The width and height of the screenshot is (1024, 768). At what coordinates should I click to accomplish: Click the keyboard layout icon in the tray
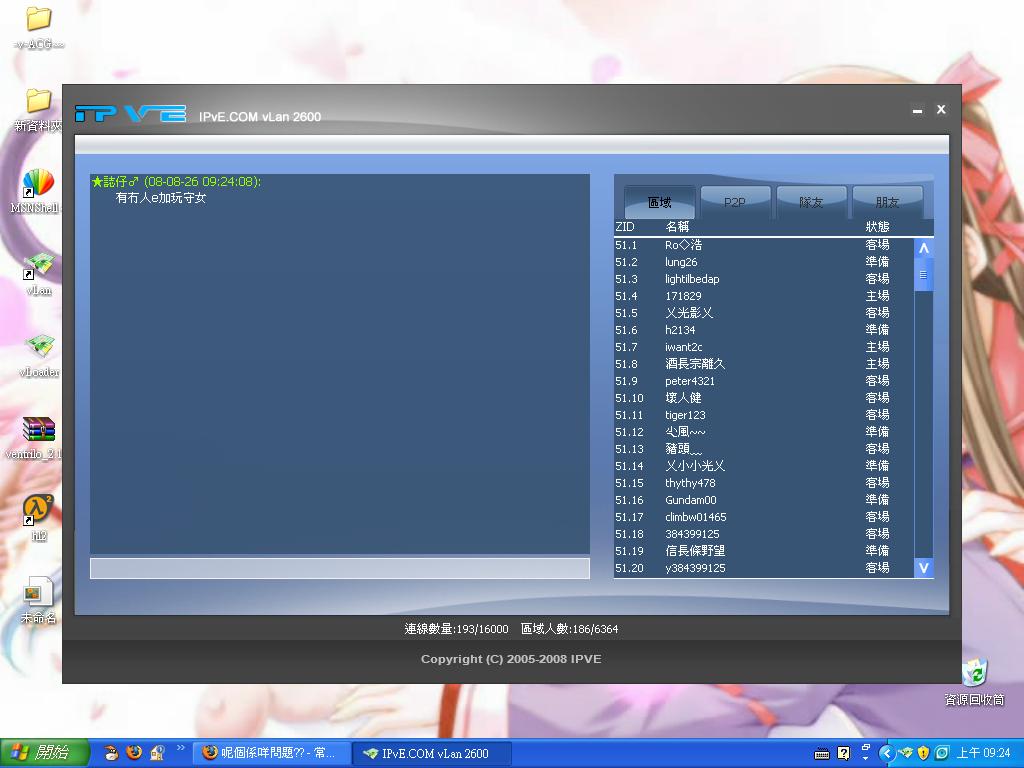(822, 753)
